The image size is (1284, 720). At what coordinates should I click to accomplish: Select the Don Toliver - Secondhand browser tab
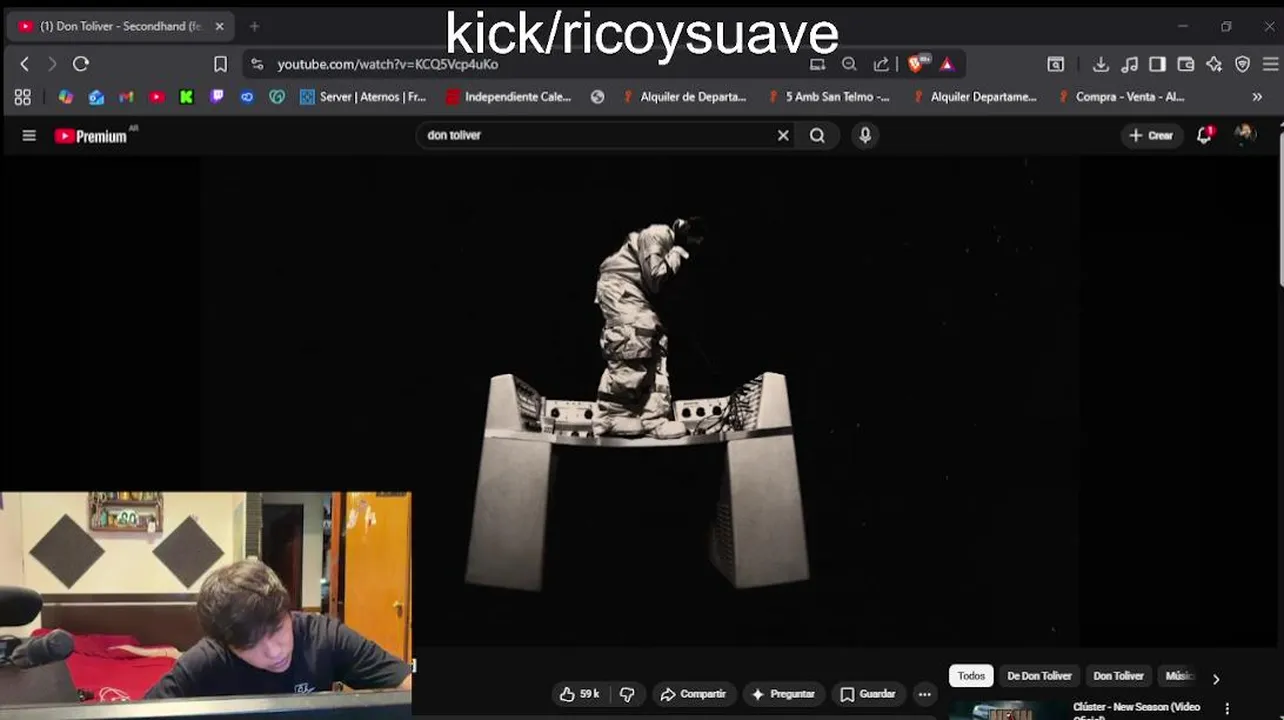point(121,26)
